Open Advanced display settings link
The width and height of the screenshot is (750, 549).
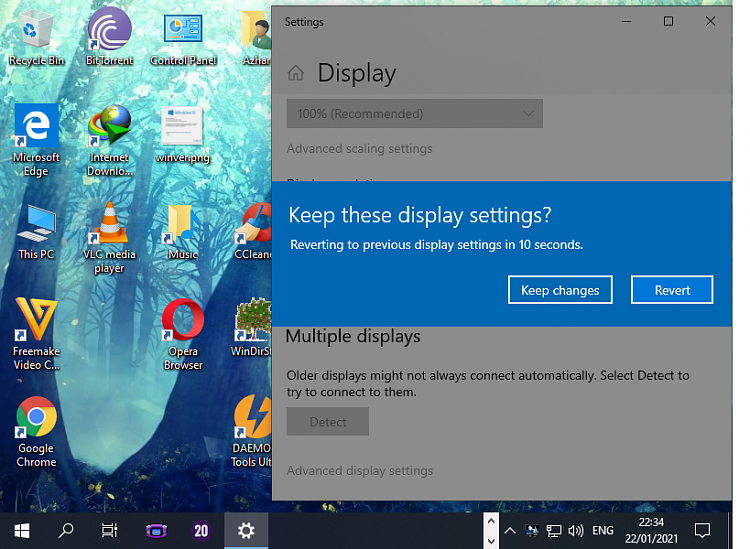360,471
